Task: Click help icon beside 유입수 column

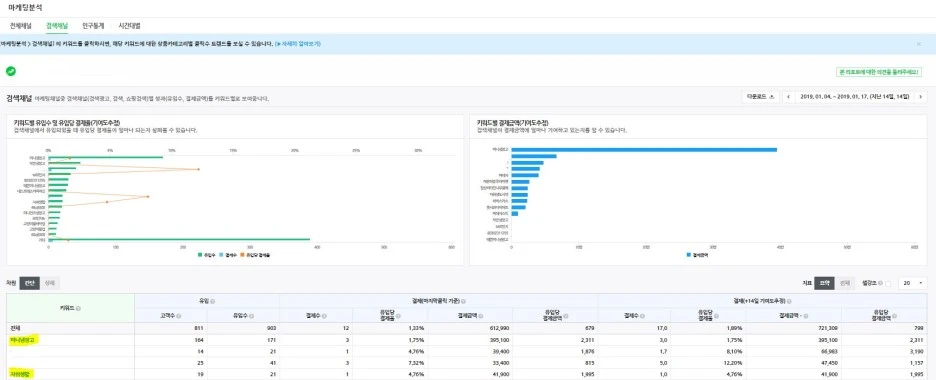Action: [250, 316]
